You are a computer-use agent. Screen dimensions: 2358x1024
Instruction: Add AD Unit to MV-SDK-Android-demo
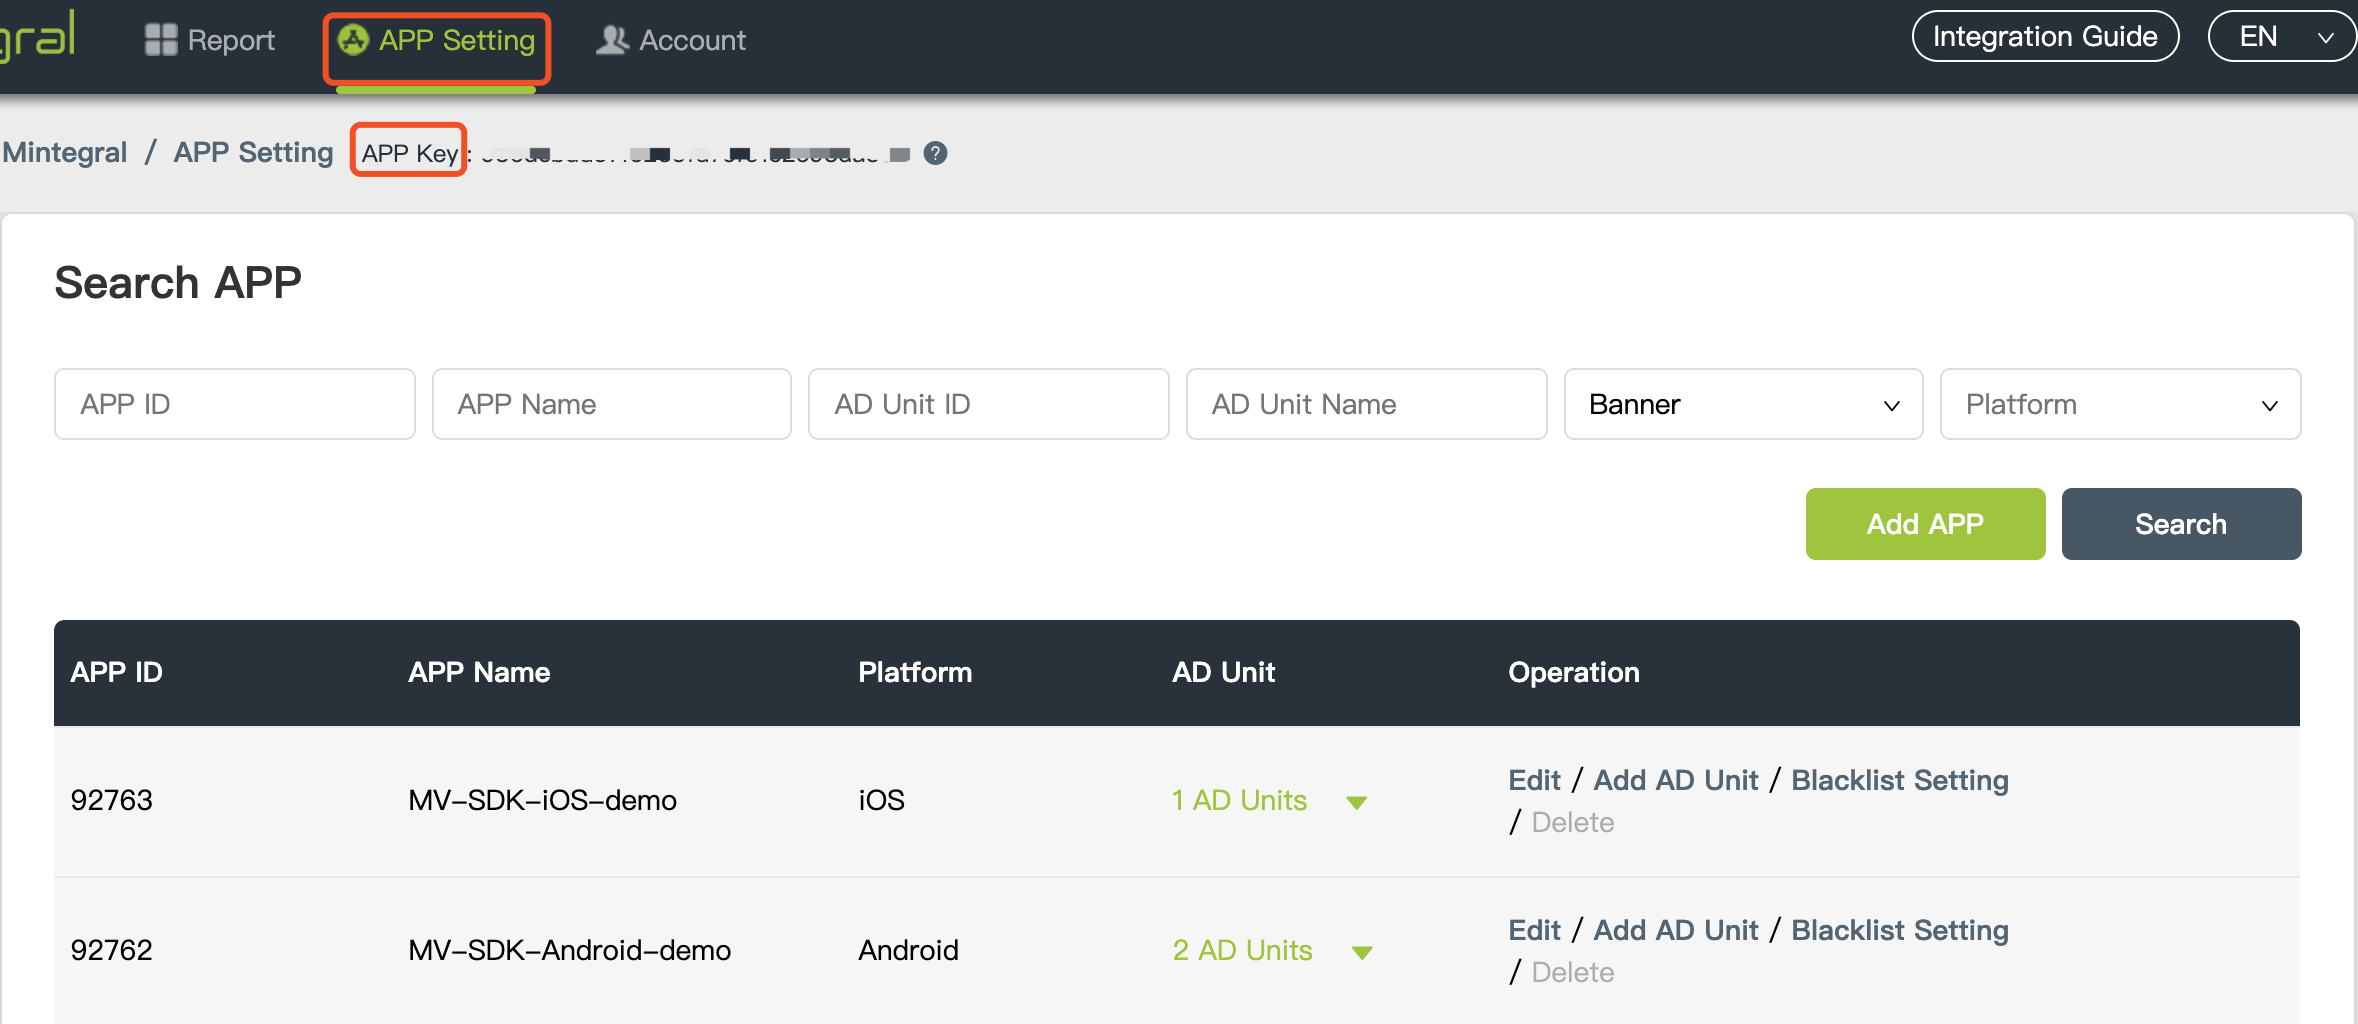click(1675, 930)
